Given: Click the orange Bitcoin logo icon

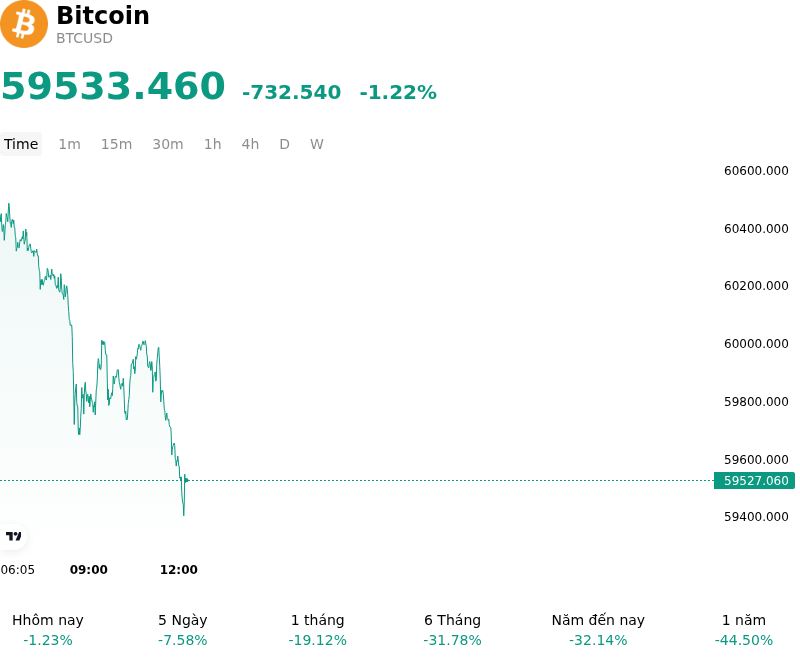Looking at the screenshot, I should click(23, 24).
